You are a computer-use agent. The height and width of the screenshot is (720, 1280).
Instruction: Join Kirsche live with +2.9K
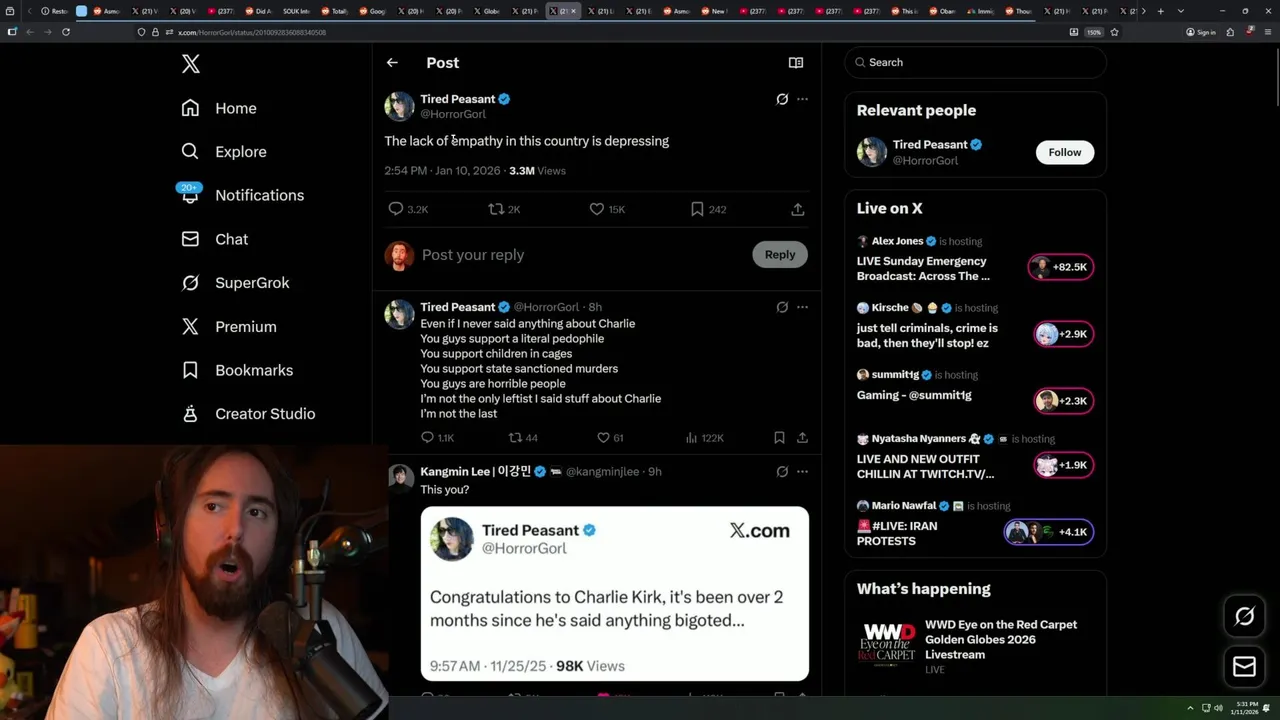tap(1063, 334)
